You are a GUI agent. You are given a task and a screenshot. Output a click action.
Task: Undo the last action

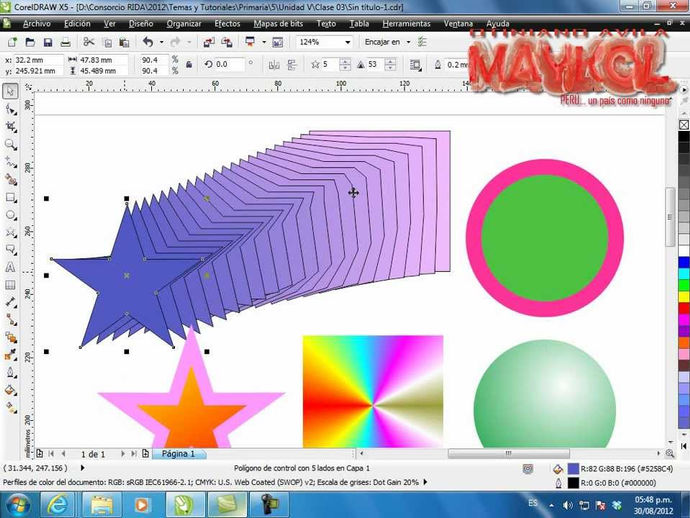pos(148,42)
